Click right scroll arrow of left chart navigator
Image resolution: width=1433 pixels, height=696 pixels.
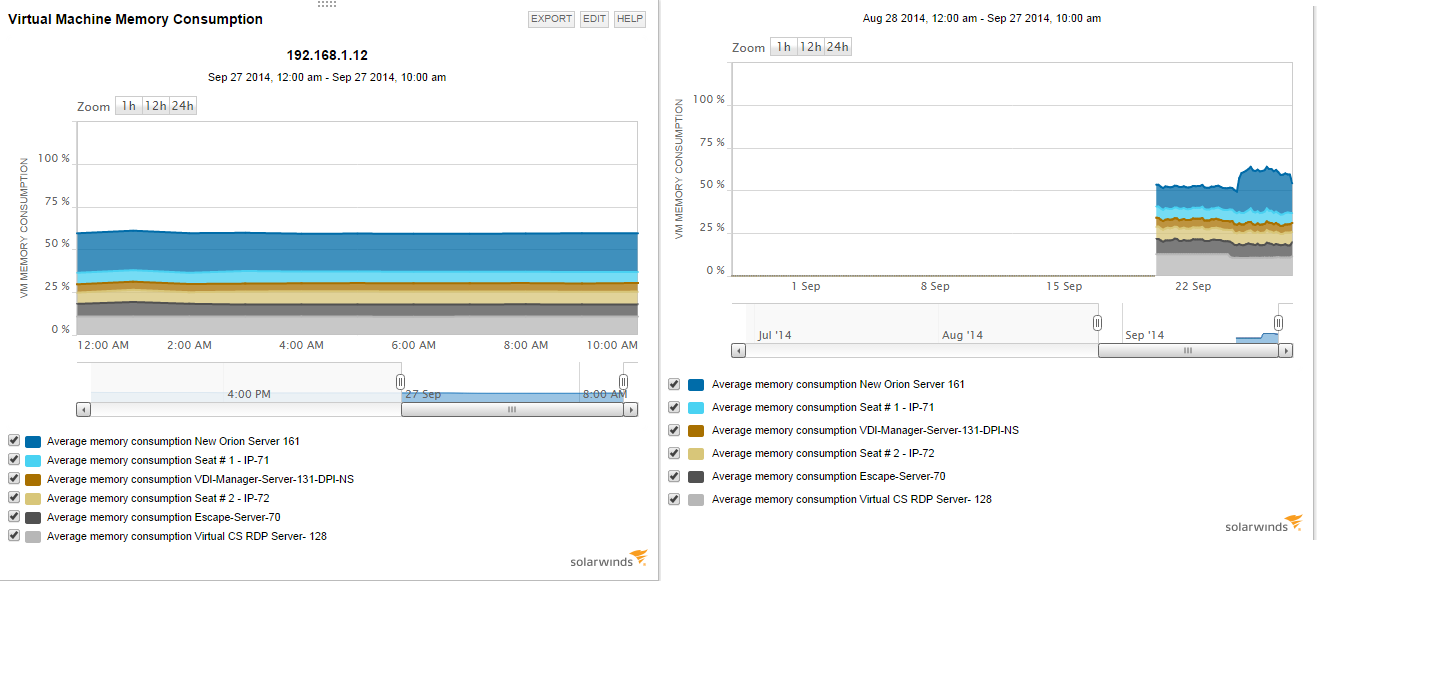pos(631,409)
